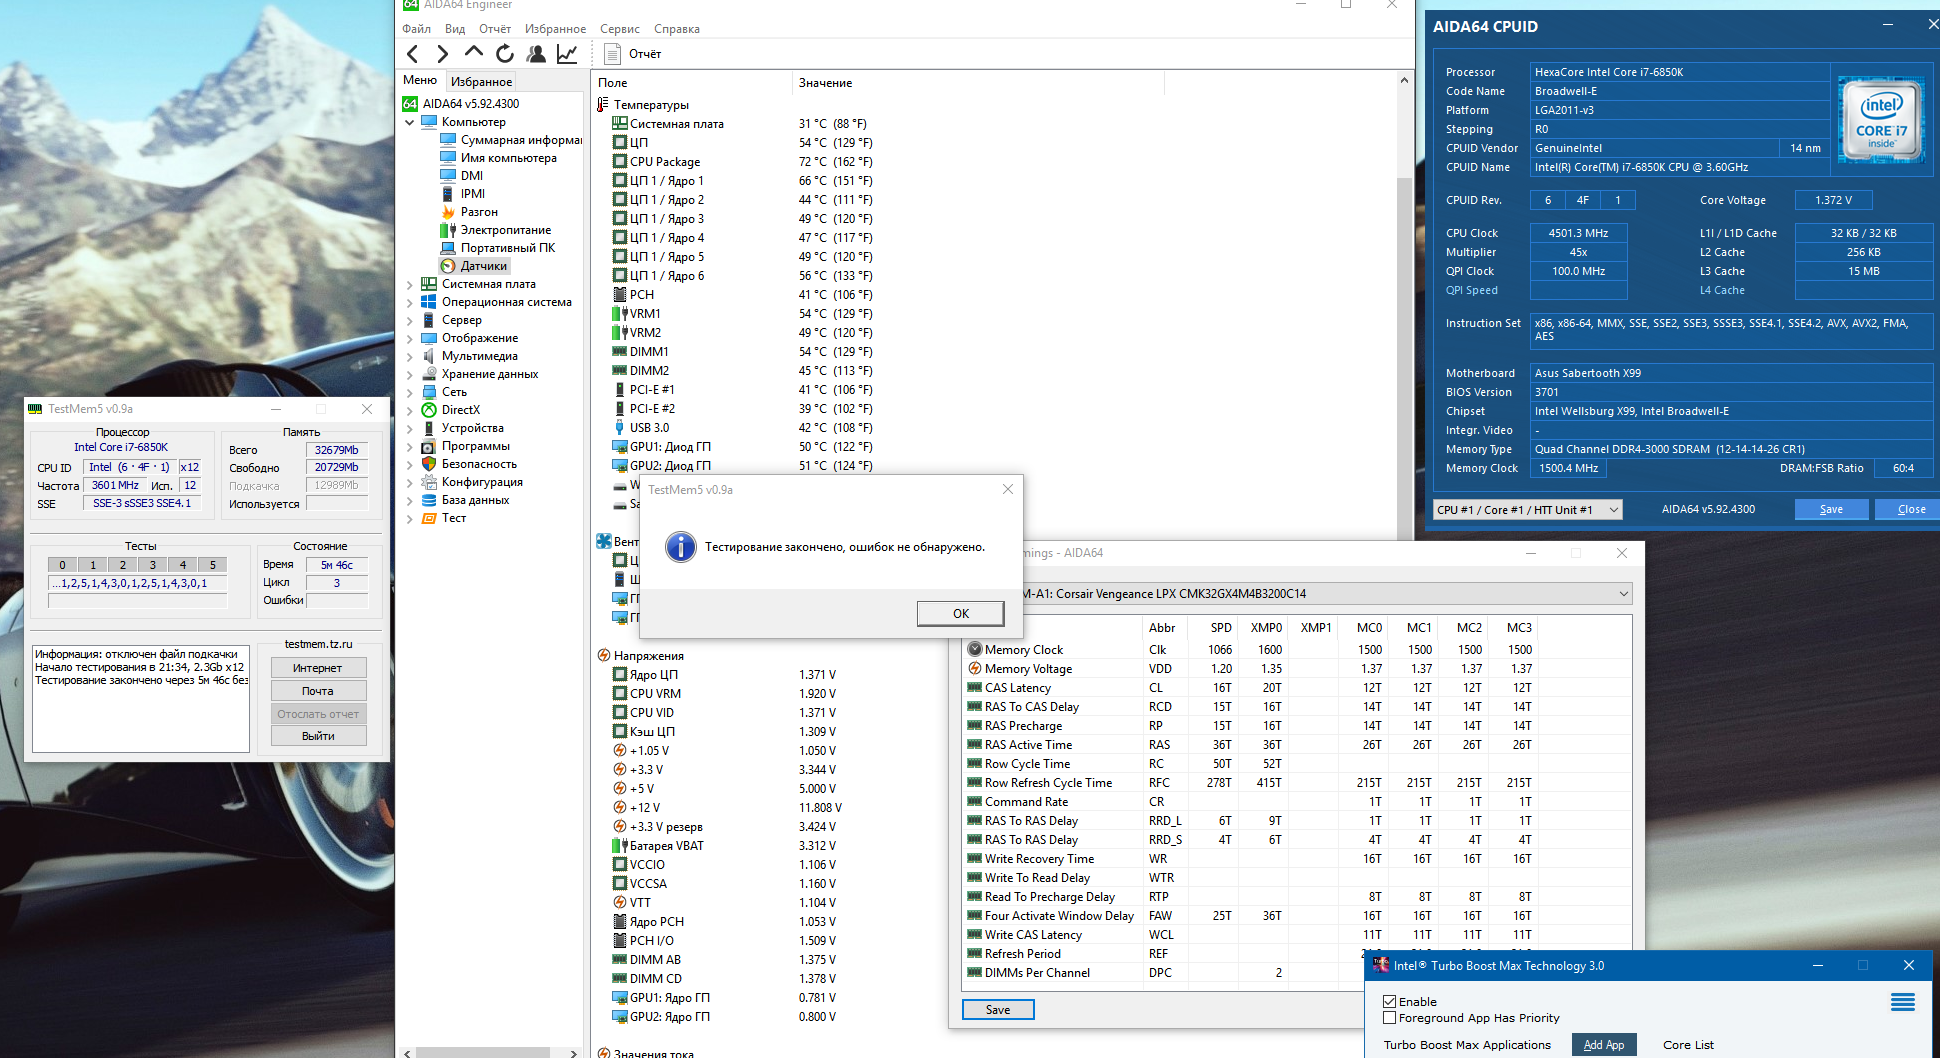Expand the Устройства tree node
Viewport: 1940px width, 1058px height.
click(x=409, y=428)
